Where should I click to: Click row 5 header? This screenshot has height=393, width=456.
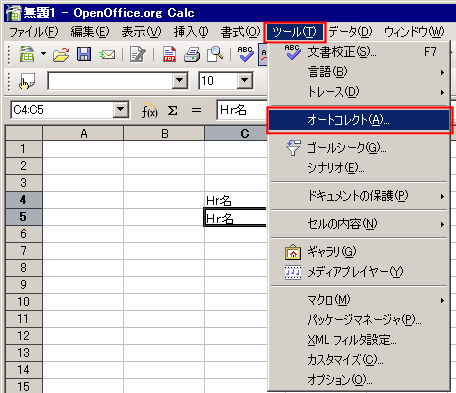23,217
